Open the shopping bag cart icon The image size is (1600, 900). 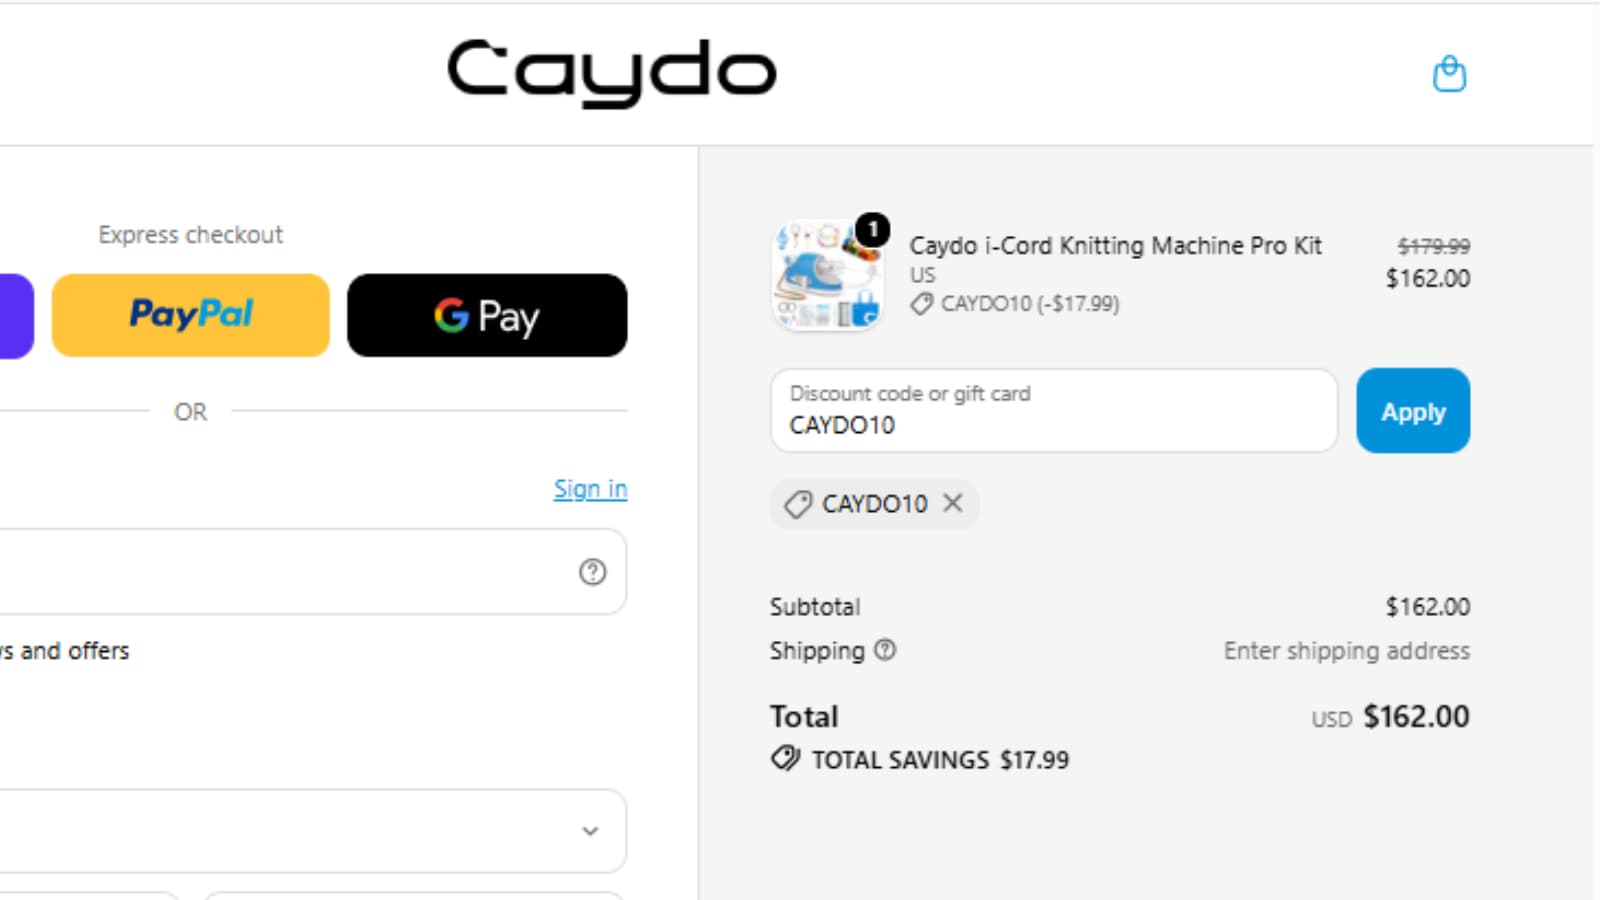(1449, 73)
